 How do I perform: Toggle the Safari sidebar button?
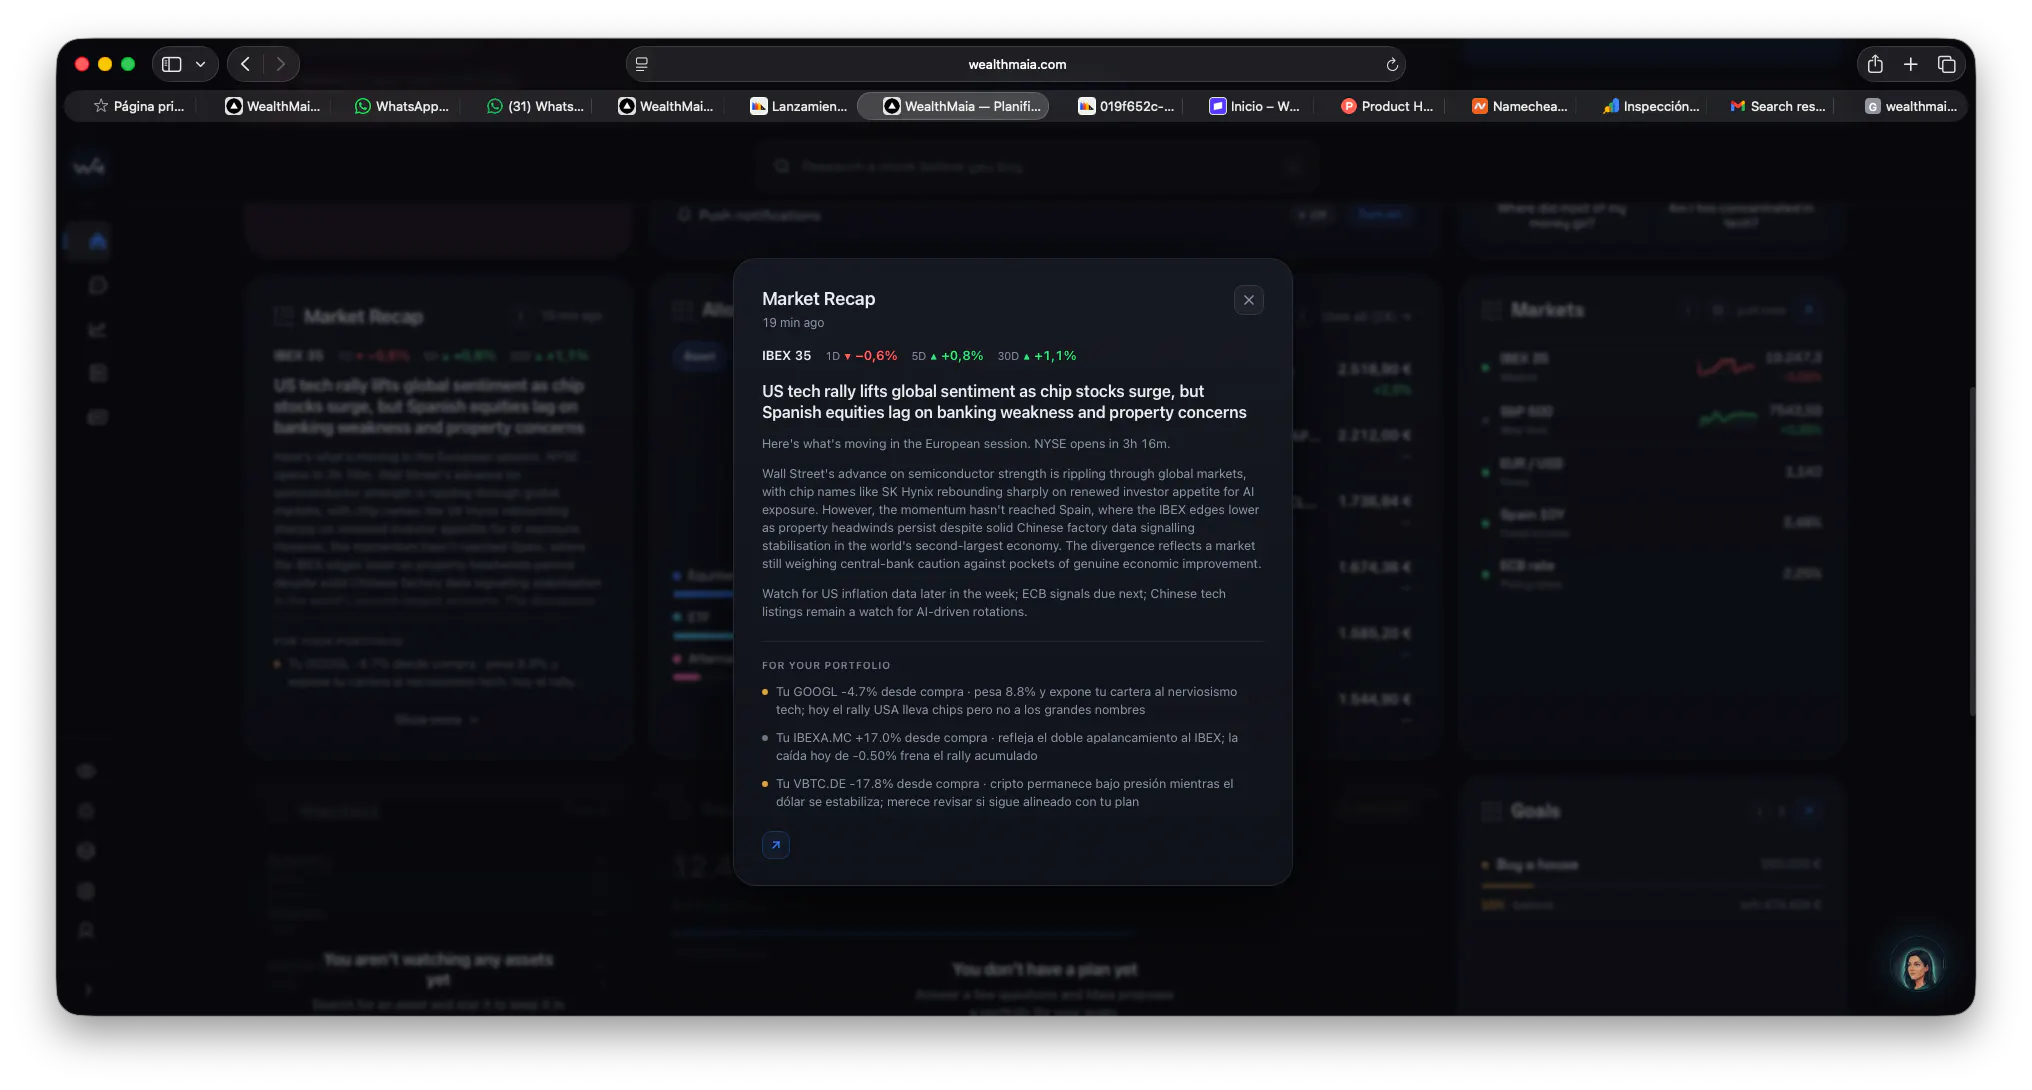tap(172, 64)
